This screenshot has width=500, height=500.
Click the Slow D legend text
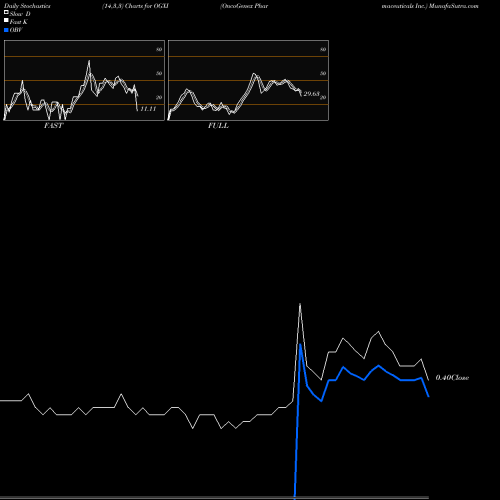[20, 14]
